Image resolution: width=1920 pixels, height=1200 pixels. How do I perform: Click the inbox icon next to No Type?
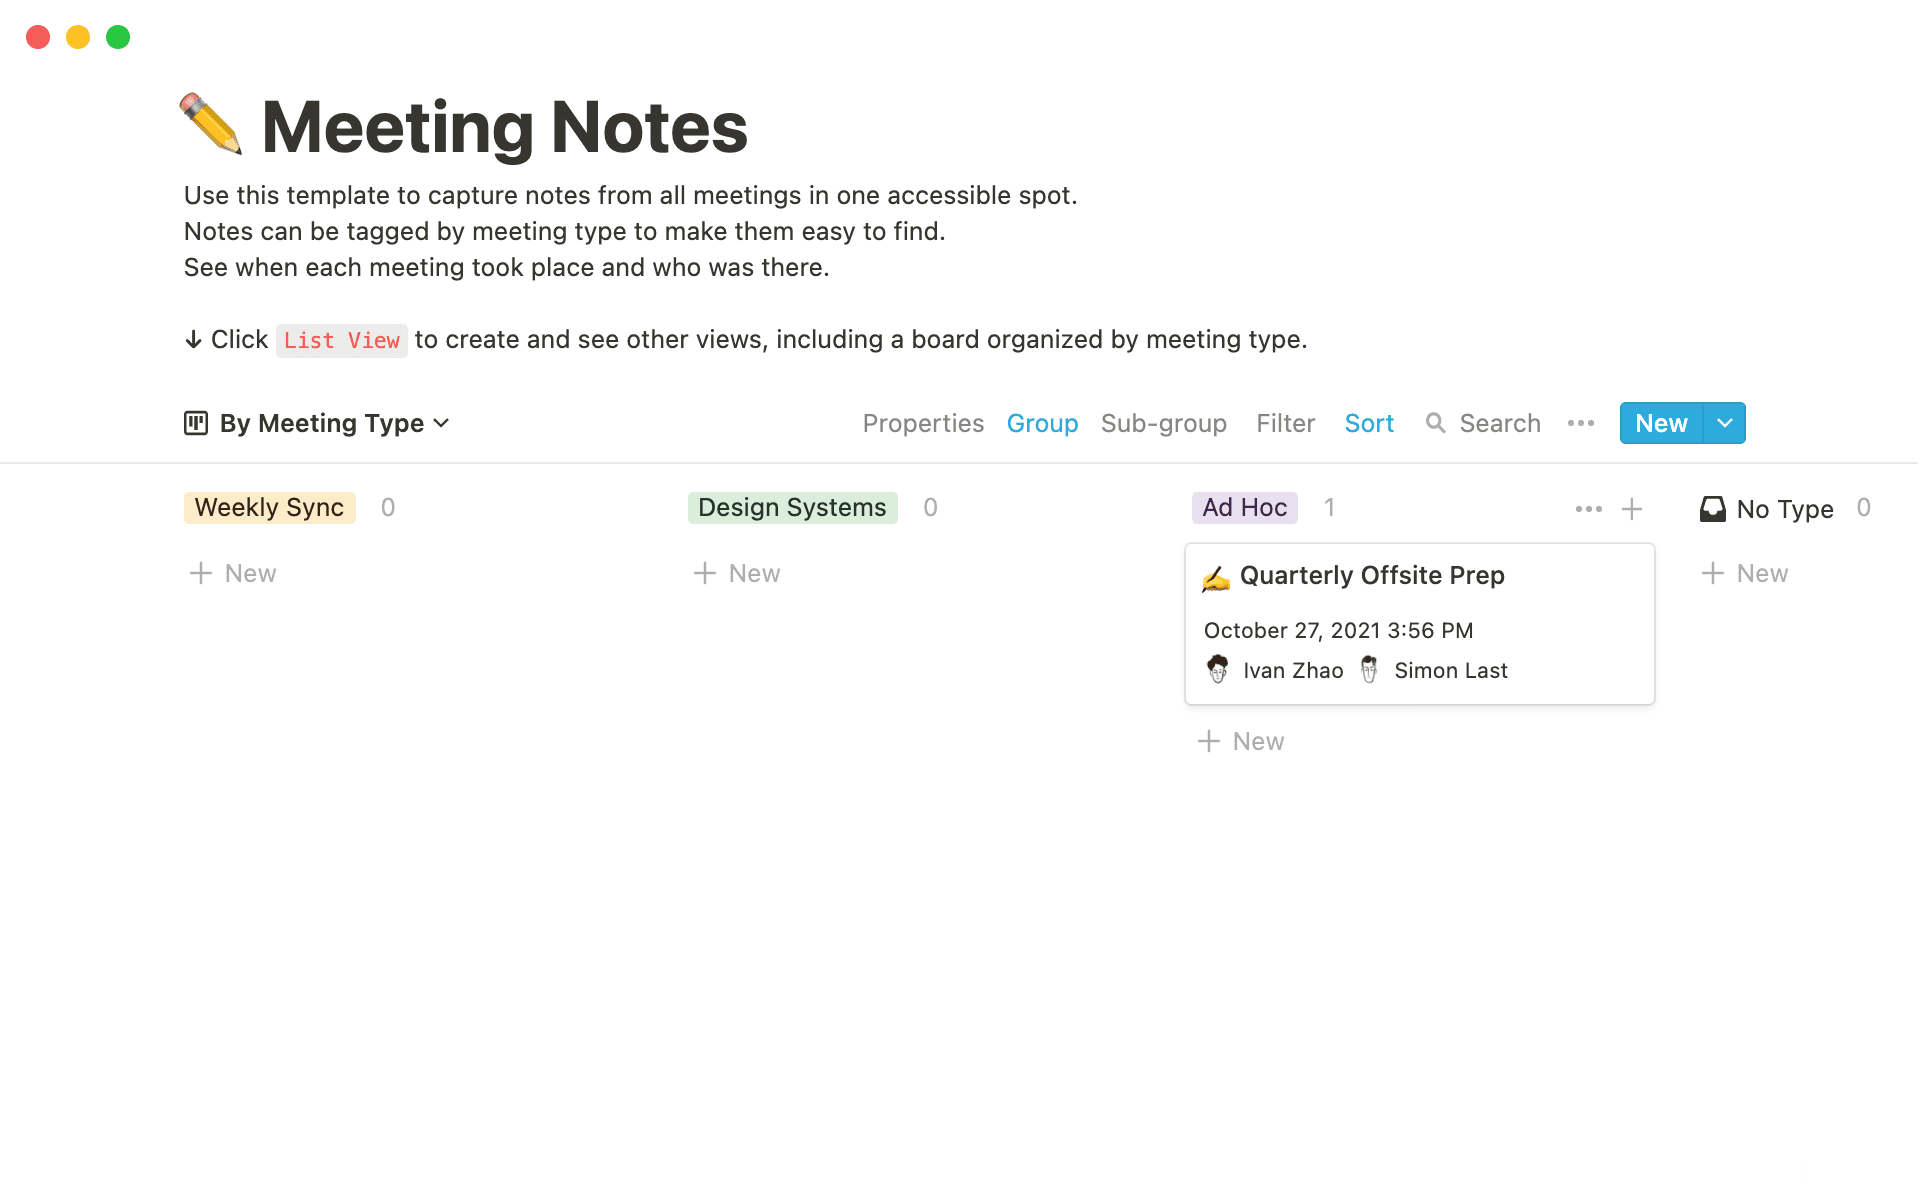1712,508
